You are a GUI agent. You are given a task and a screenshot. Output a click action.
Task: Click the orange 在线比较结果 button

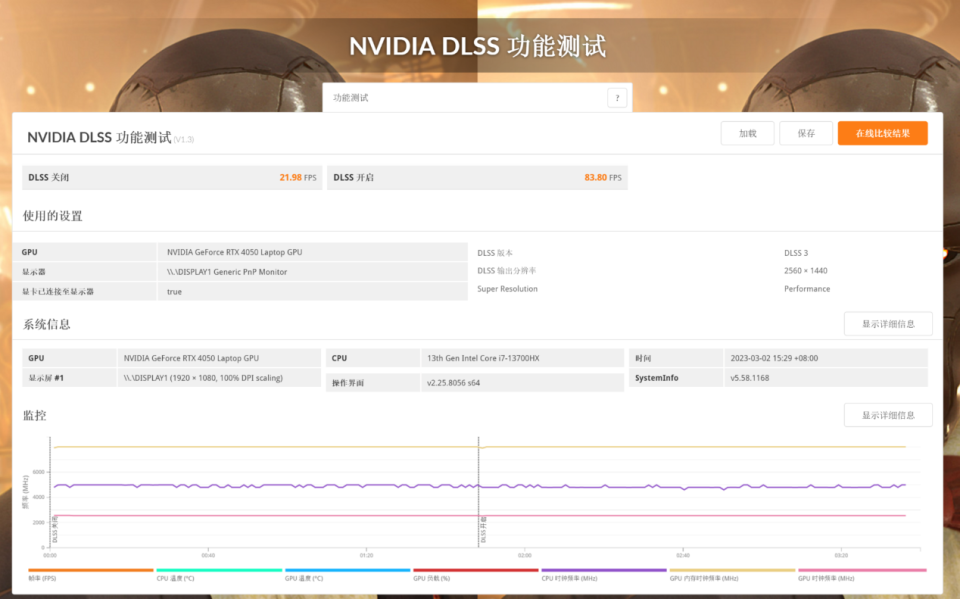click(x=882, y=133)
